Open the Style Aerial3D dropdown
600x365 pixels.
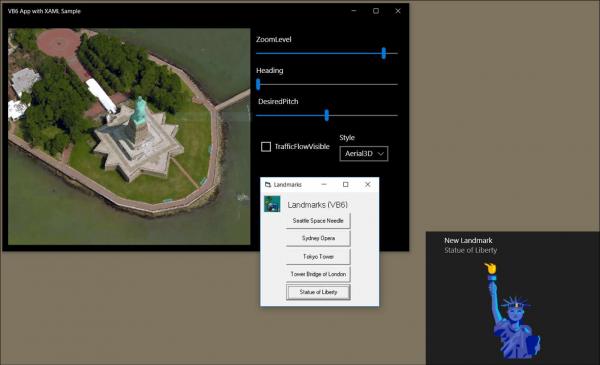pos(364,153)
